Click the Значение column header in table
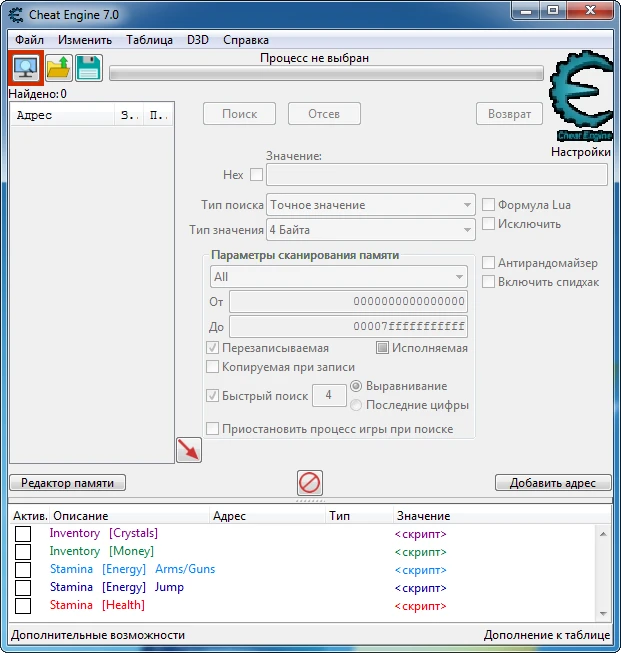621x653 pixels. coord(500,516)
